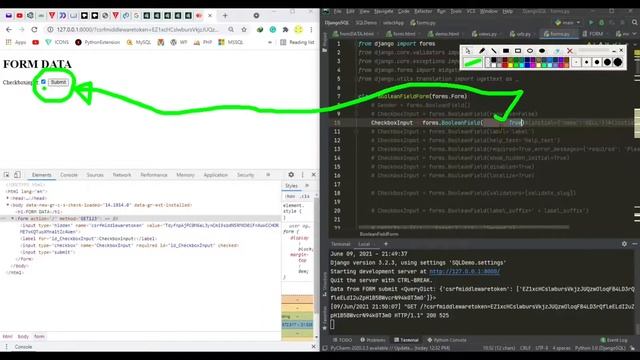Add a new terminal session tab

pyautogui.click(x=386, y=244)
